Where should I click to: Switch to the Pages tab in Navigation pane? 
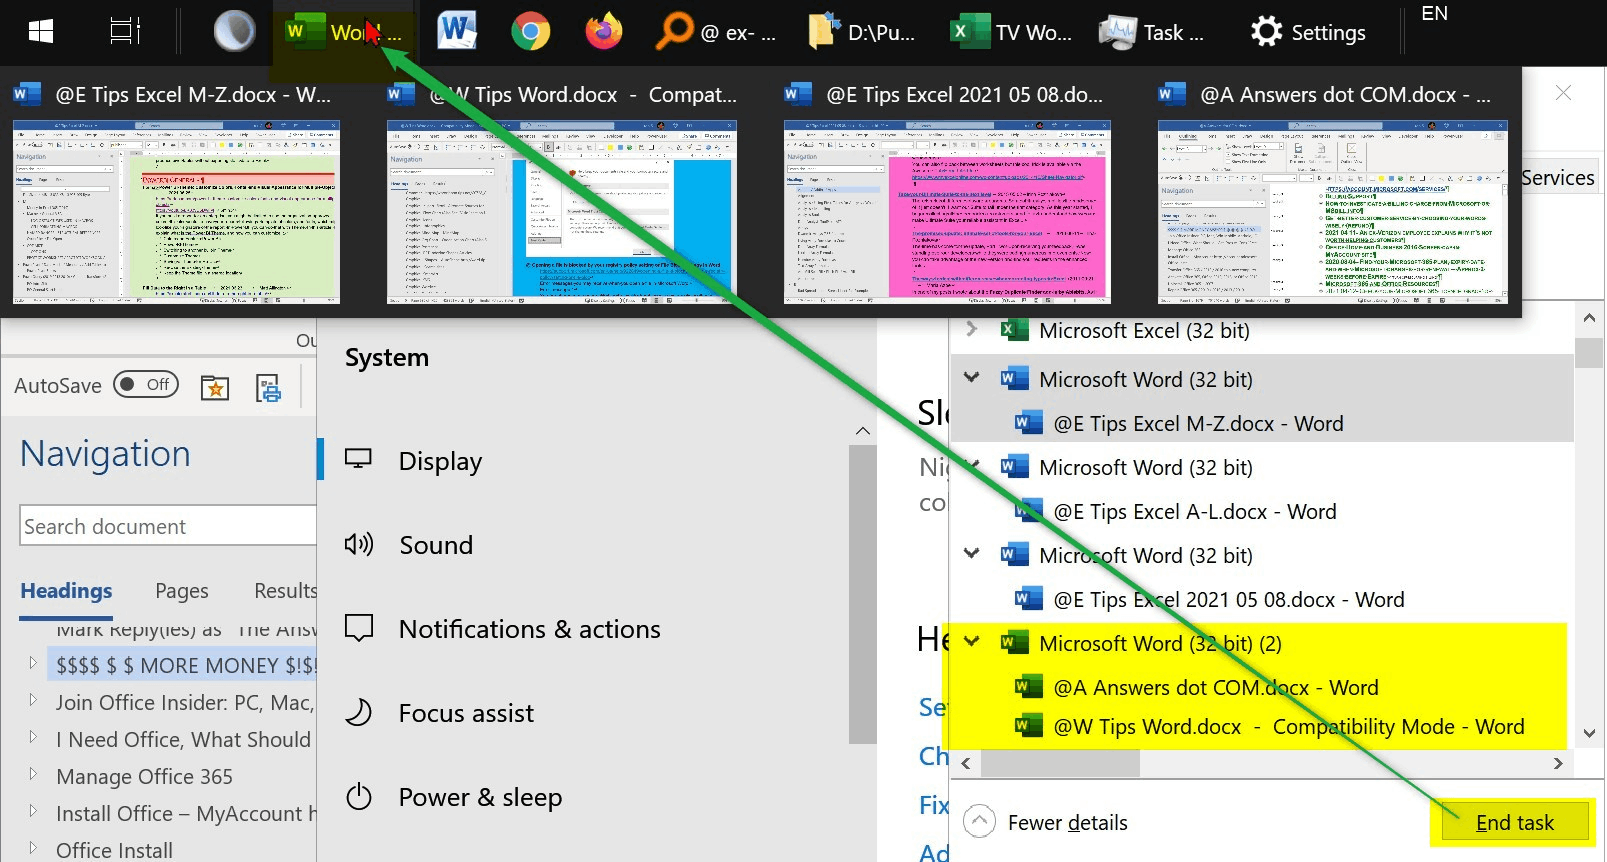tap(182, 591)
